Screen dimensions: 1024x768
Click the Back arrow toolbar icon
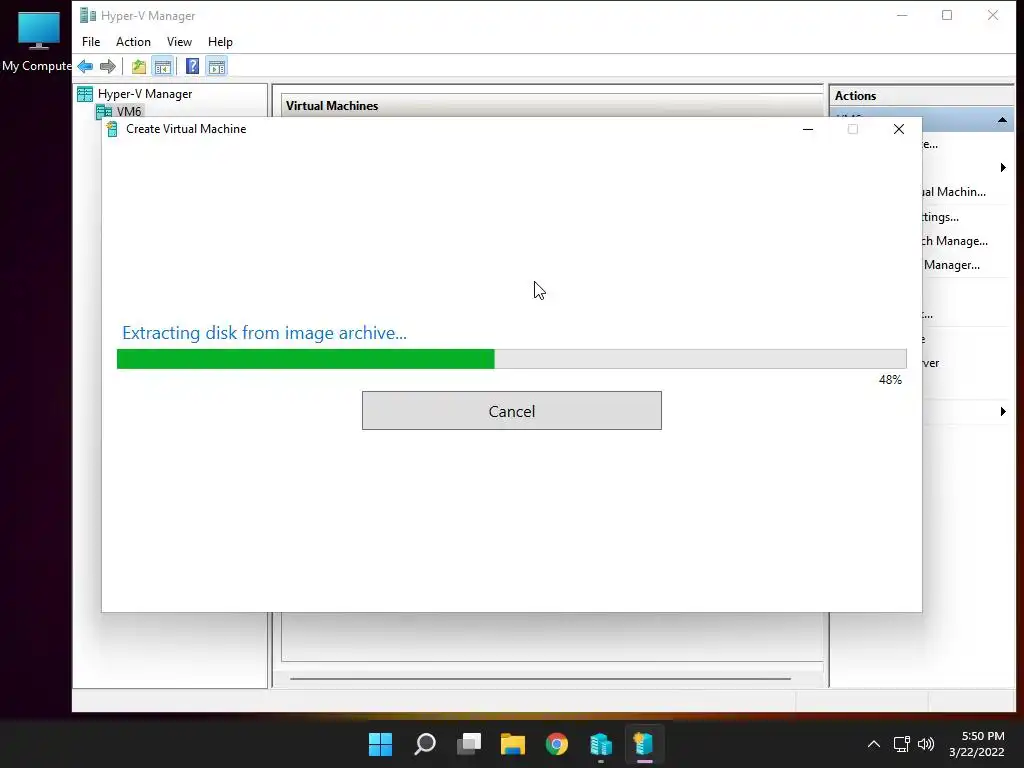85,66
